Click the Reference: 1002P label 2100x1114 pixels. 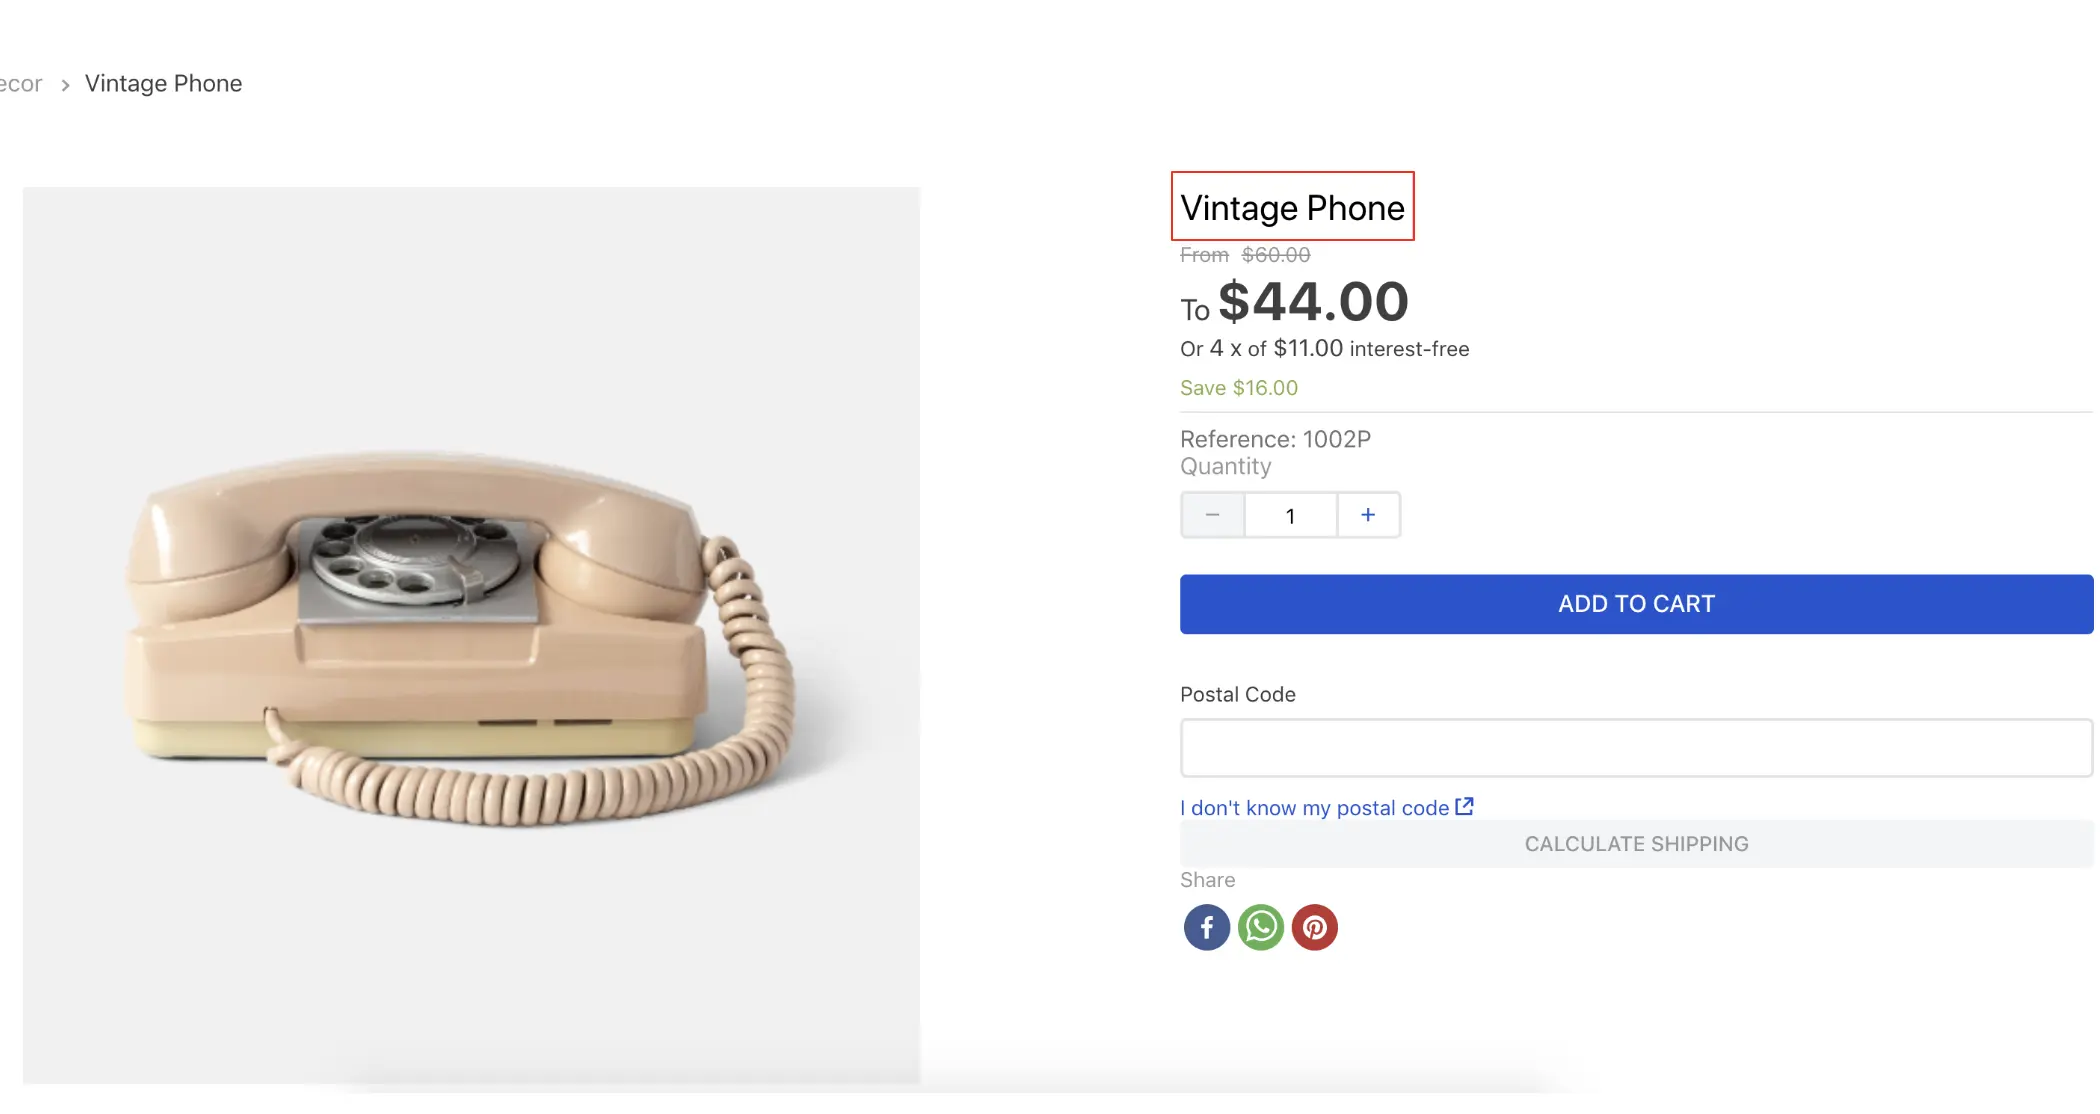[1275, 438]
